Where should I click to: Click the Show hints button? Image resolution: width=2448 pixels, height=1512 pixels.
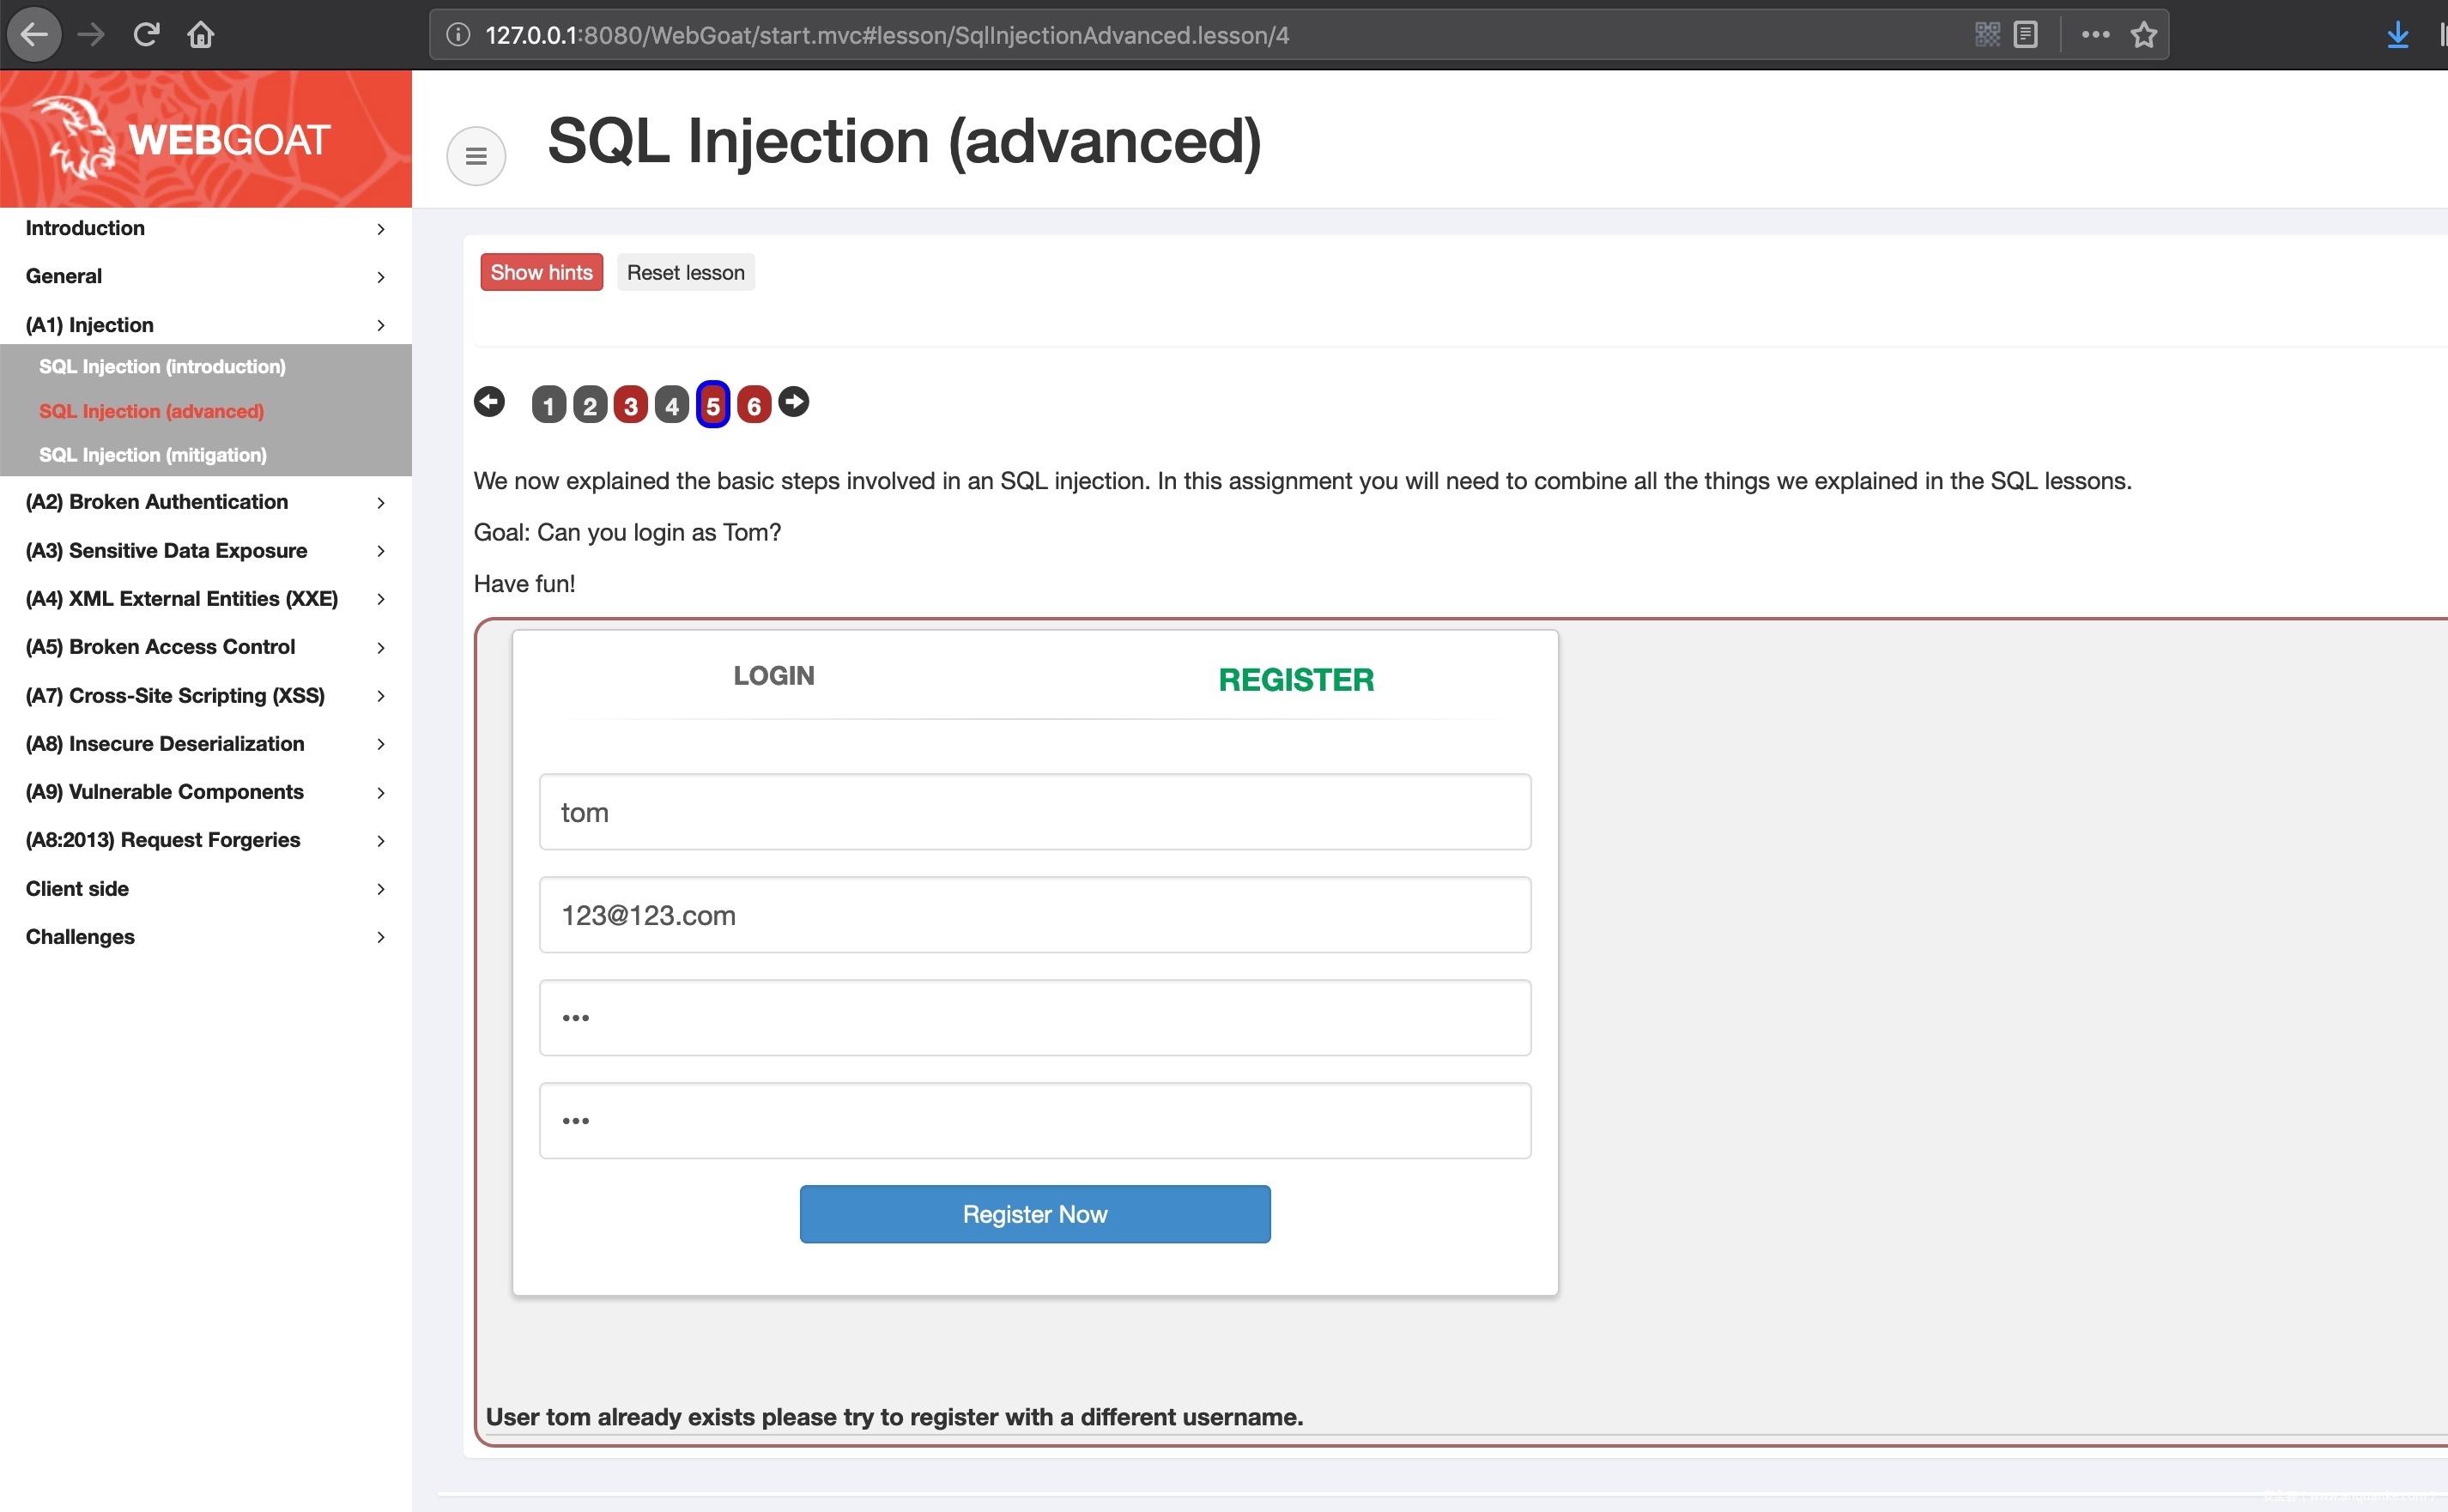tap(541, 272)
